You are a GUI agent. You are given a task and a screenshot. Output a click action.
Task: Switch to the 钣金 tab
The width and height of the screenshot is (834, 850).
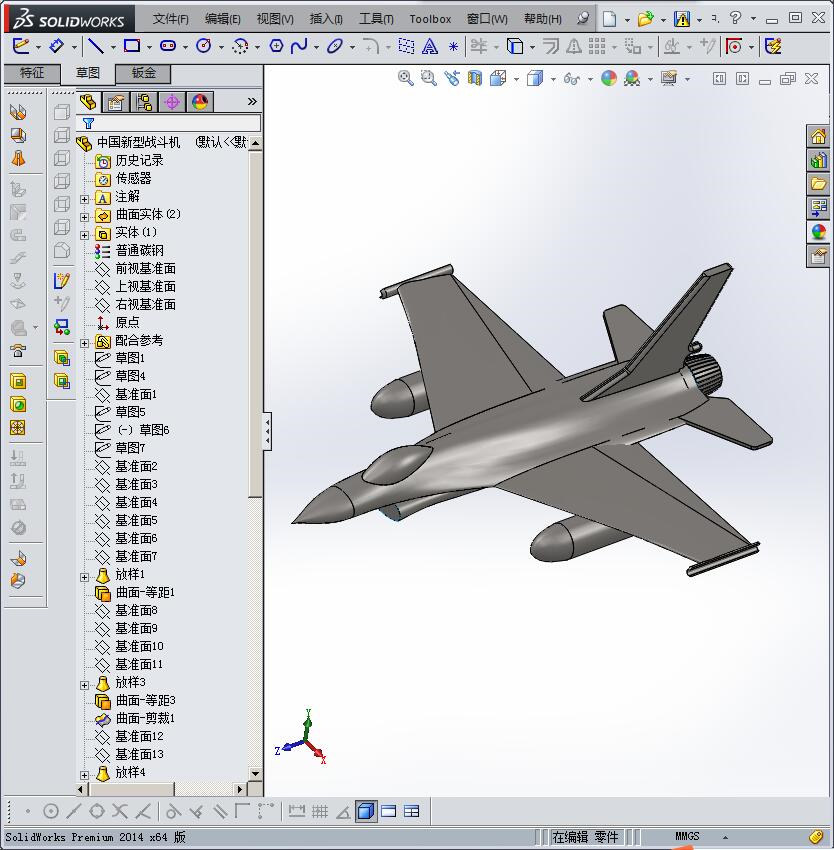(x=144, y=73)
